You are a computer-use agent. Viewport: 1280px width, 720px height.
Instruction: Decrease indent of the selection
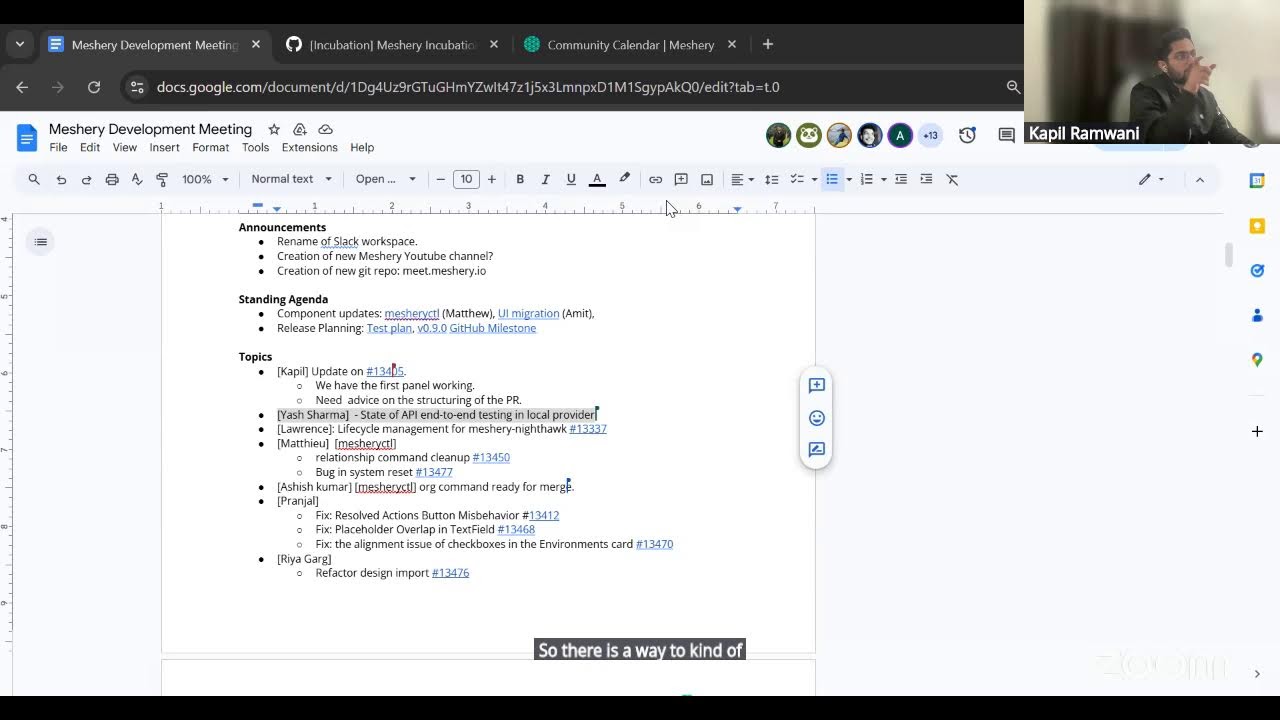(x=901, y=179)
